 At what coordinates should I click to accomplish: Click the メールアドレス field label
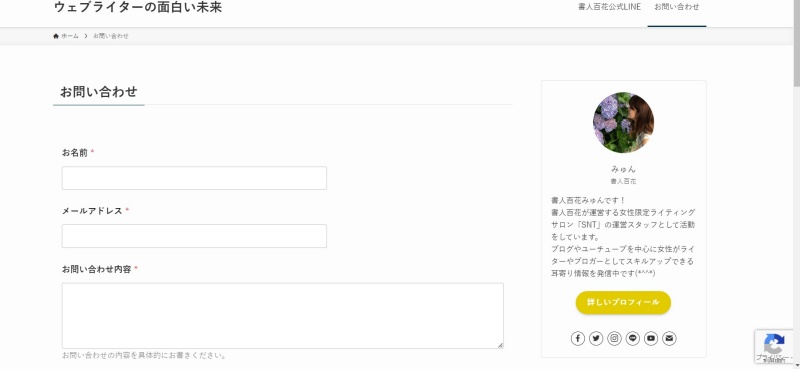pyautogui.click(x=92, y=211)
